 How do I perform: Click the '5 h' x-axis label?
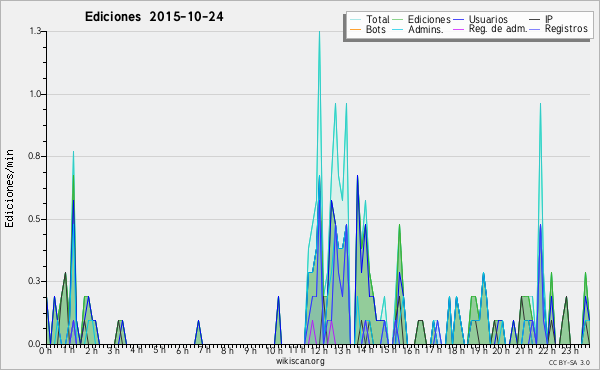(x=159, y=350)
